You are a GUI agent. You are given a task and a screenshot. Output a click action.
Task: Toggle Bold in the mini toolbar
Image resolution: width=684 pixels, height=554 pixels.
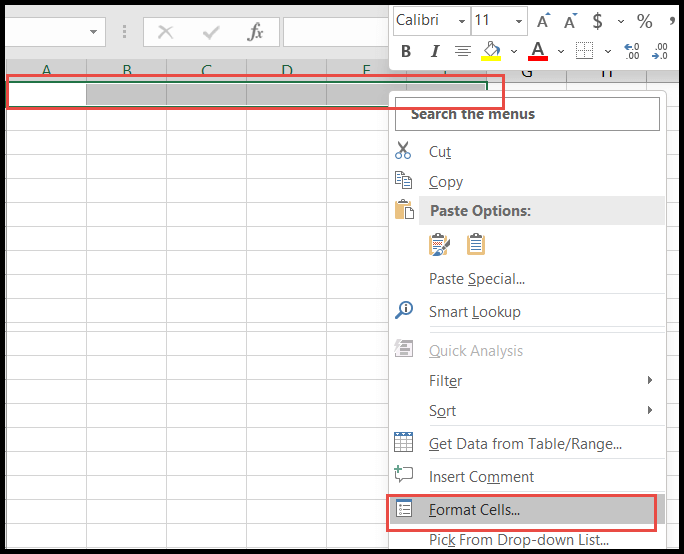pyautogui.click(x=406, y=51)
